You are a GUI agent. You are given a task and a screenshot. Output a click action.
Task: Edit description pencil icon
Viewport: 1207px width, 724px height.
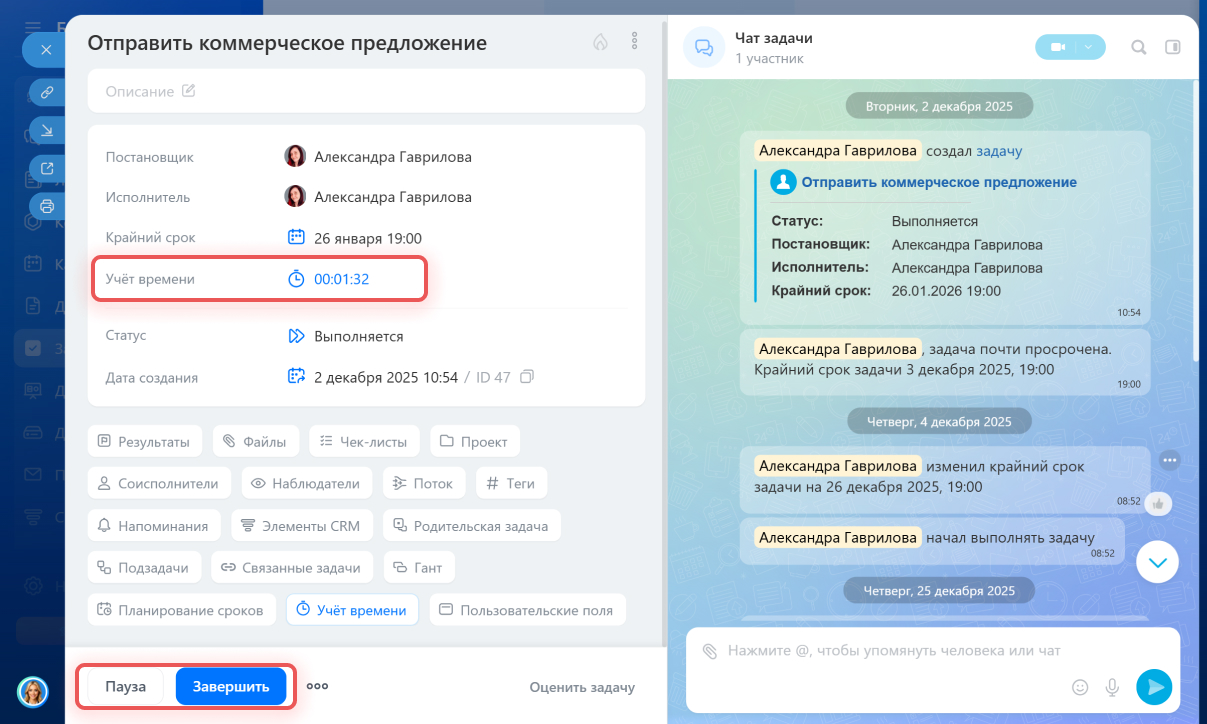pos(188,91)
